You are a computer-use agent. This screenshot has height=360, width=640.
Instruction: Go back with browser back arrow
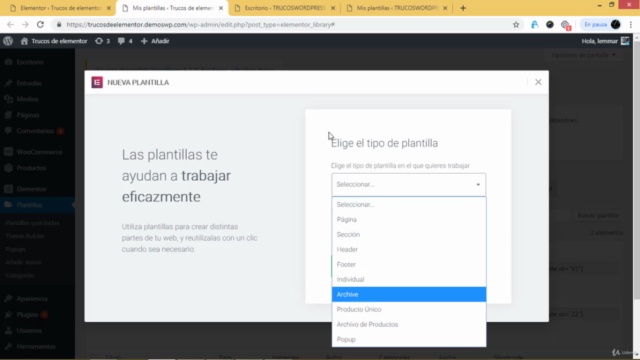tap(10, 24)
